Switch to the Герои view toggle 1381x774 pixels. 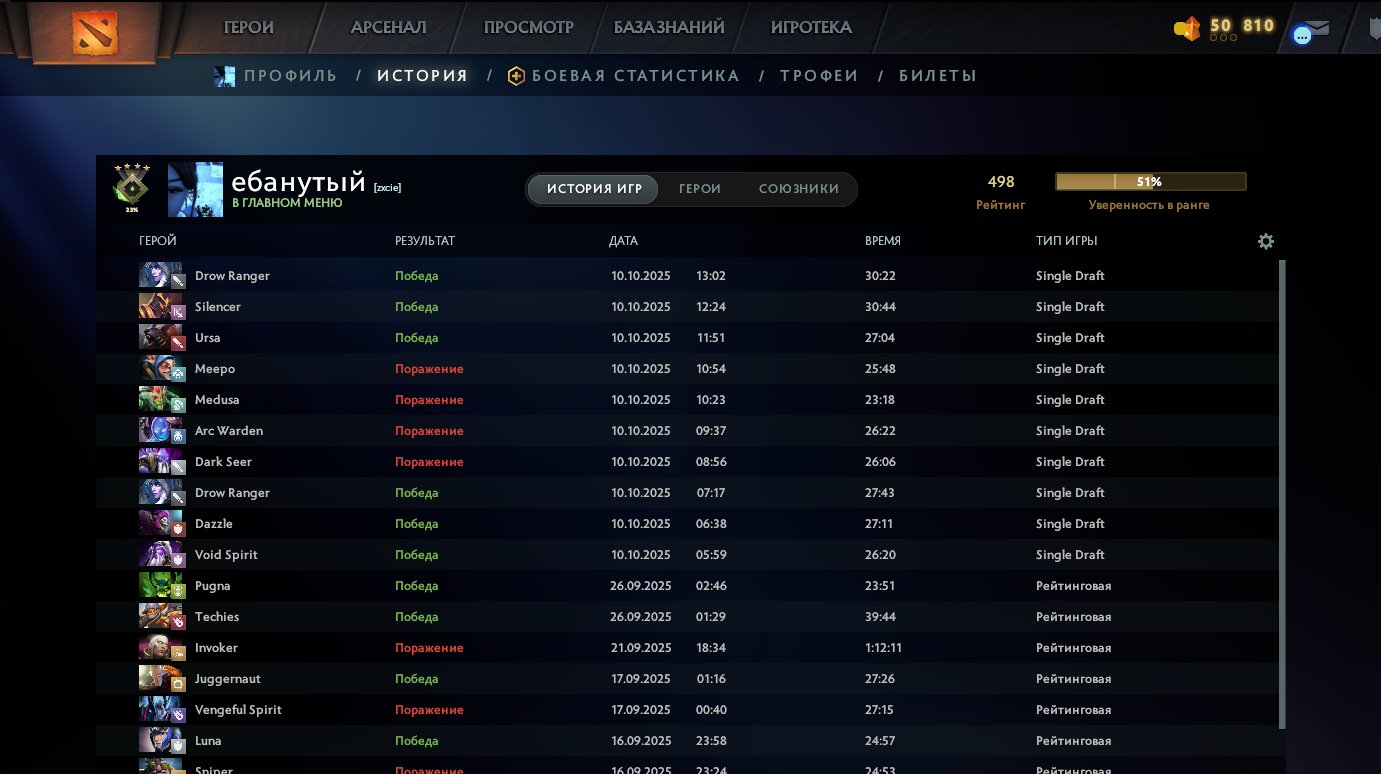tap(699, 189)
